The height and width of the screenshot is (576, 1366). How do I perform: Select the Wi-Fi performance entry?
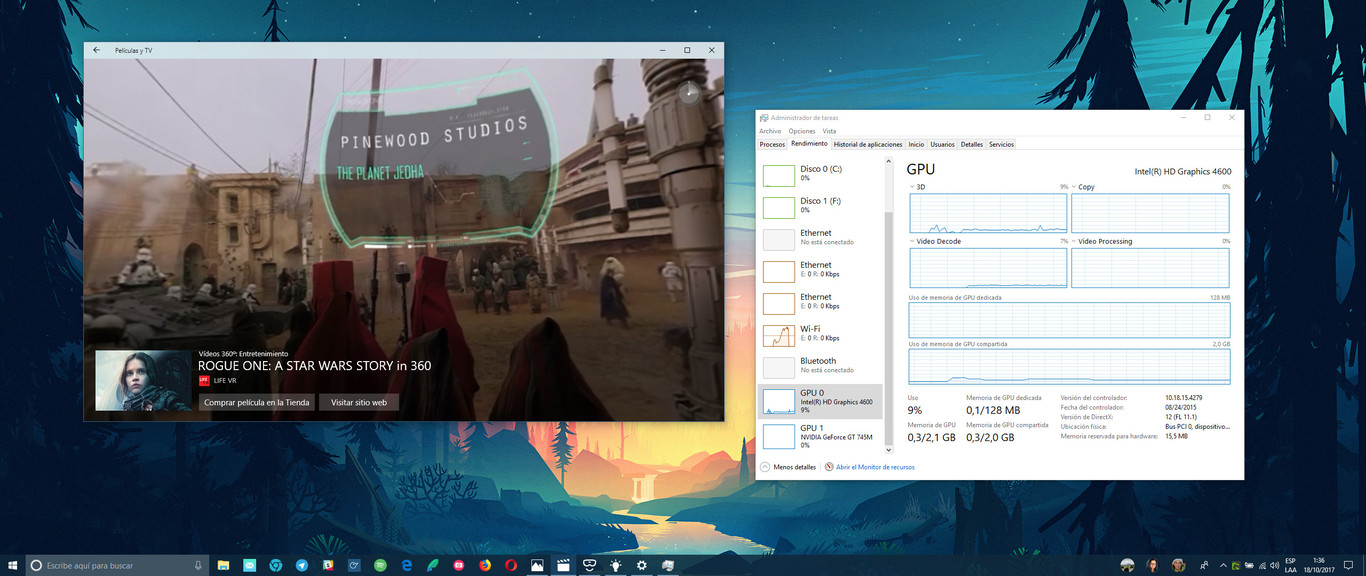point(820,335)
